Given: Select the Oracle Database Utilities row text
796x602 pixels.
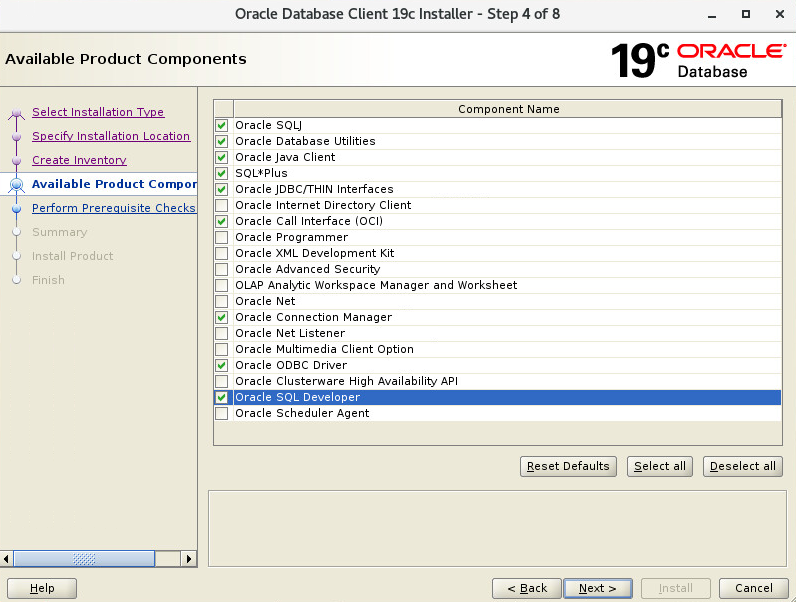Looking at the screenshot, I should click(305, 141).
